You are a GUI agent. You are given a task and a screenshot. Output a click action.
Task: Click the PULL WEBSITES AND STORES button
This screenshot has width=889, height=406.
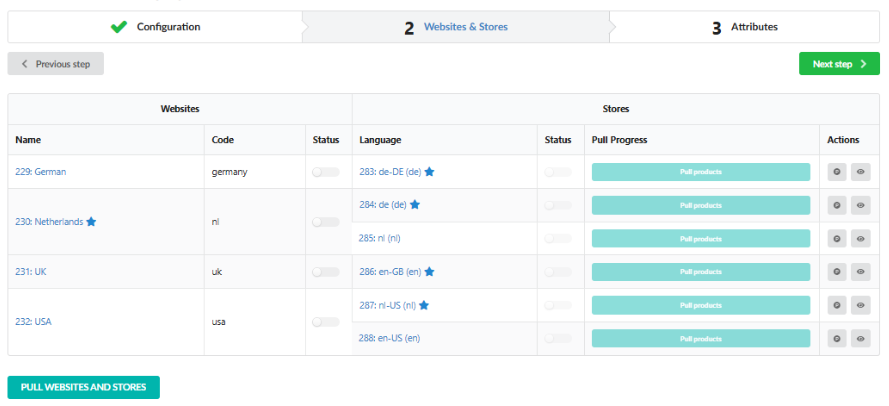coord(83,387)
